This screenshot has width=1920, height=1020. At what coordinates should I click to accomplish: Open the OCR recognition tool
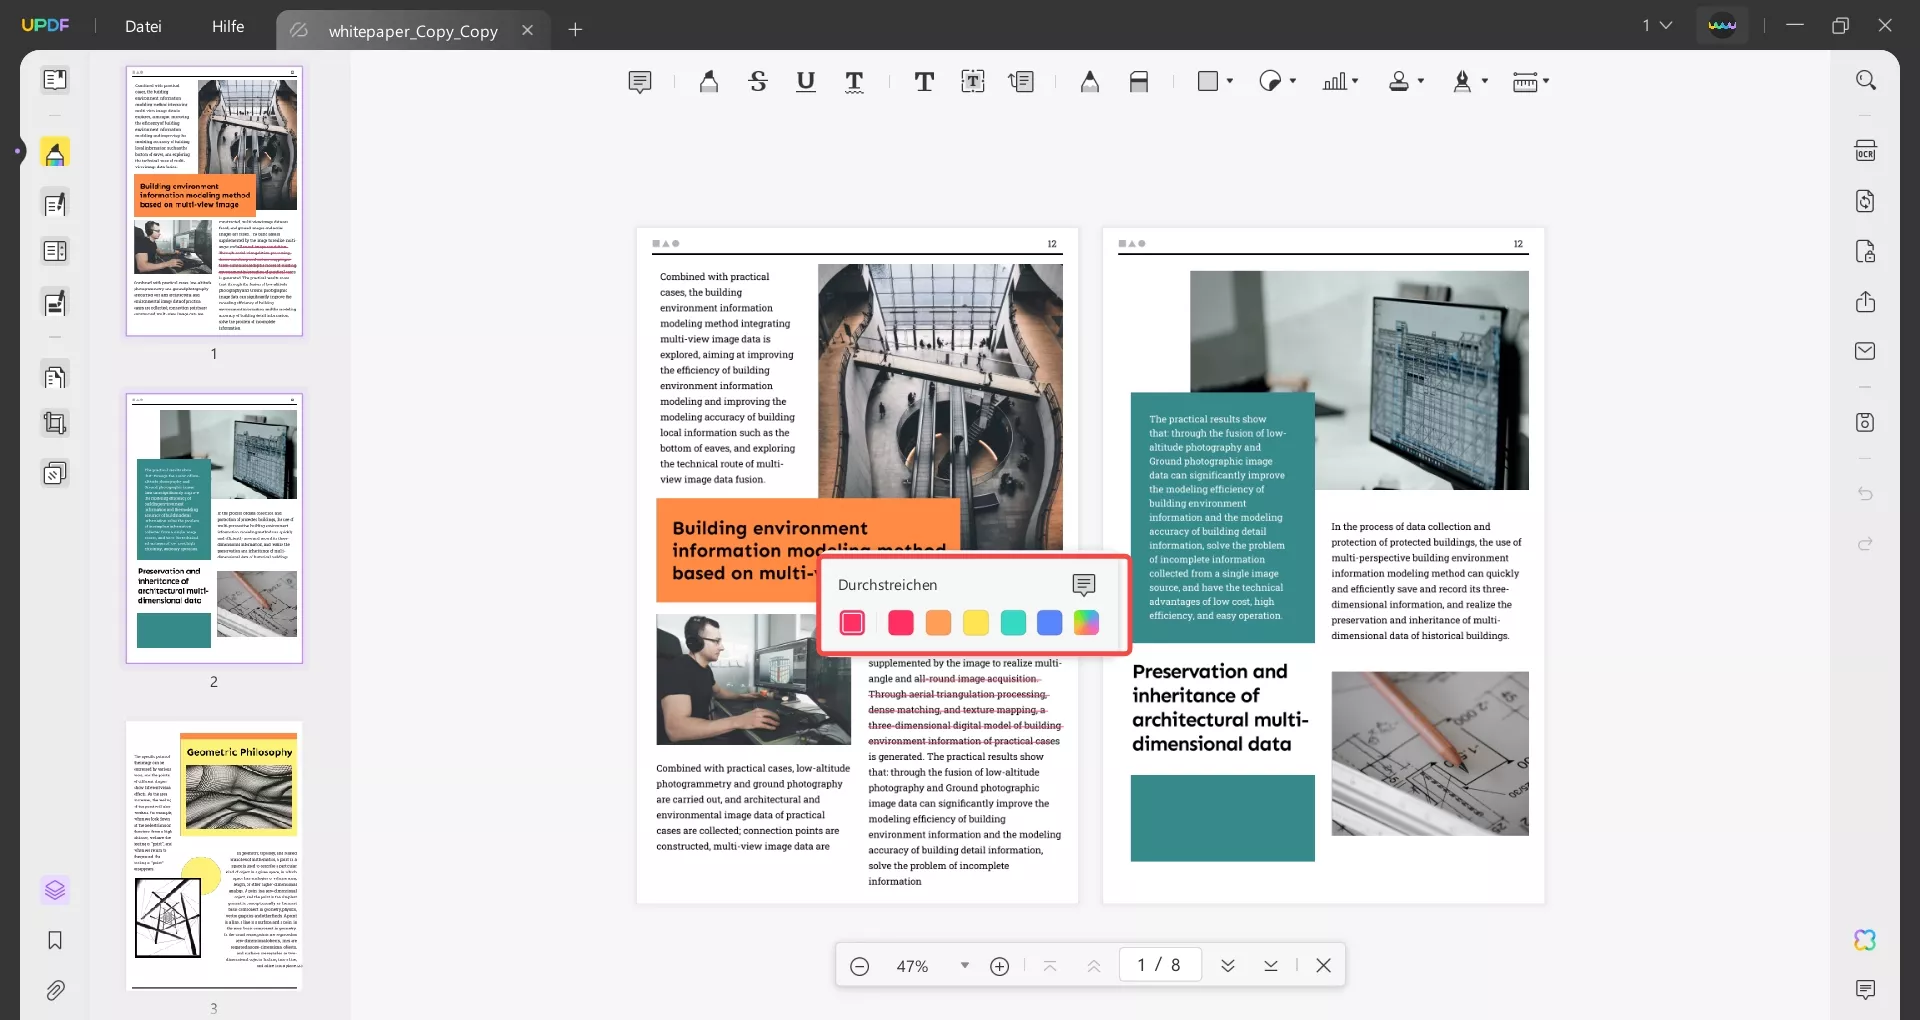click(1865, 151)
